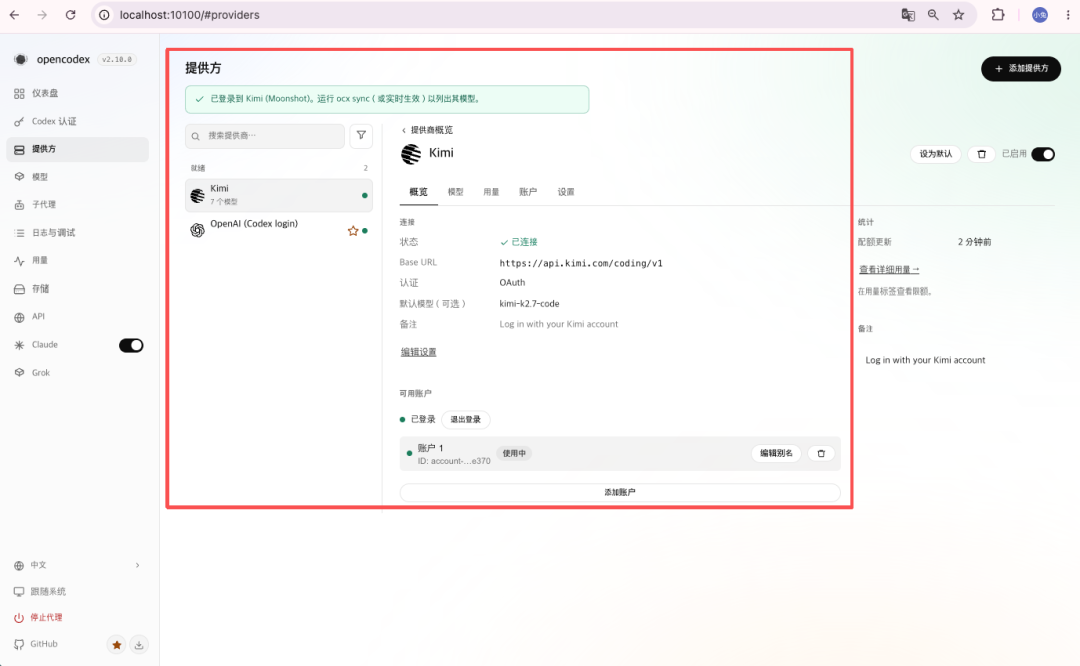Click the star icon on OpenAI row
The height and width of the screenshot is (666, 1080).
point(353,231)
